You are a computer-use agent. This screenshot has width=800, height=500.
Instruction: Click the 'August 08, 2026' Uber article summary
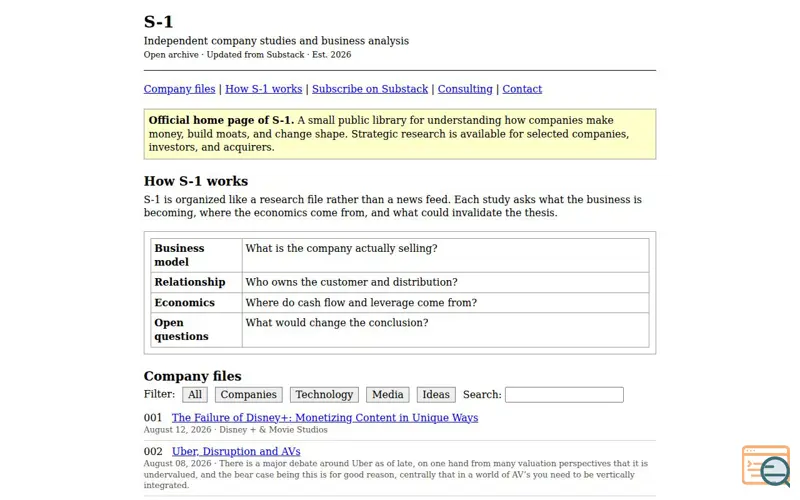(396, 474)
